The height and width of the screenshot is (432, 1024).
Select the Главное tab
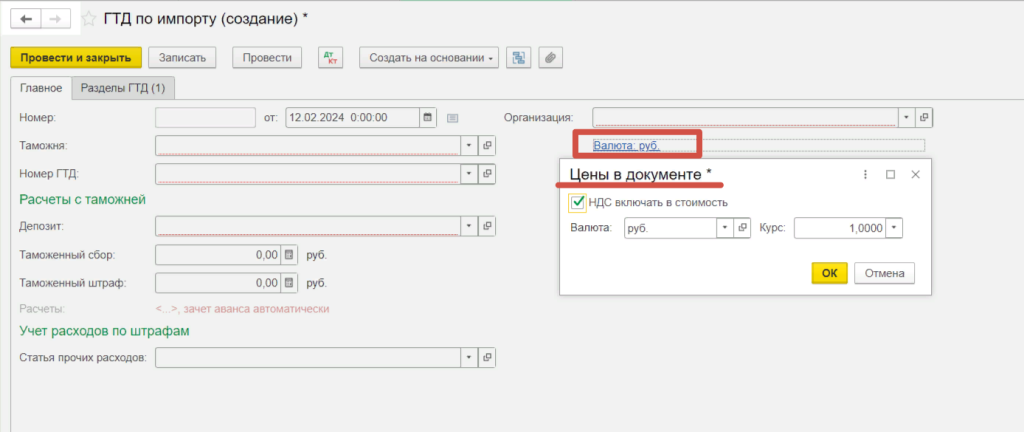(41, 88)
